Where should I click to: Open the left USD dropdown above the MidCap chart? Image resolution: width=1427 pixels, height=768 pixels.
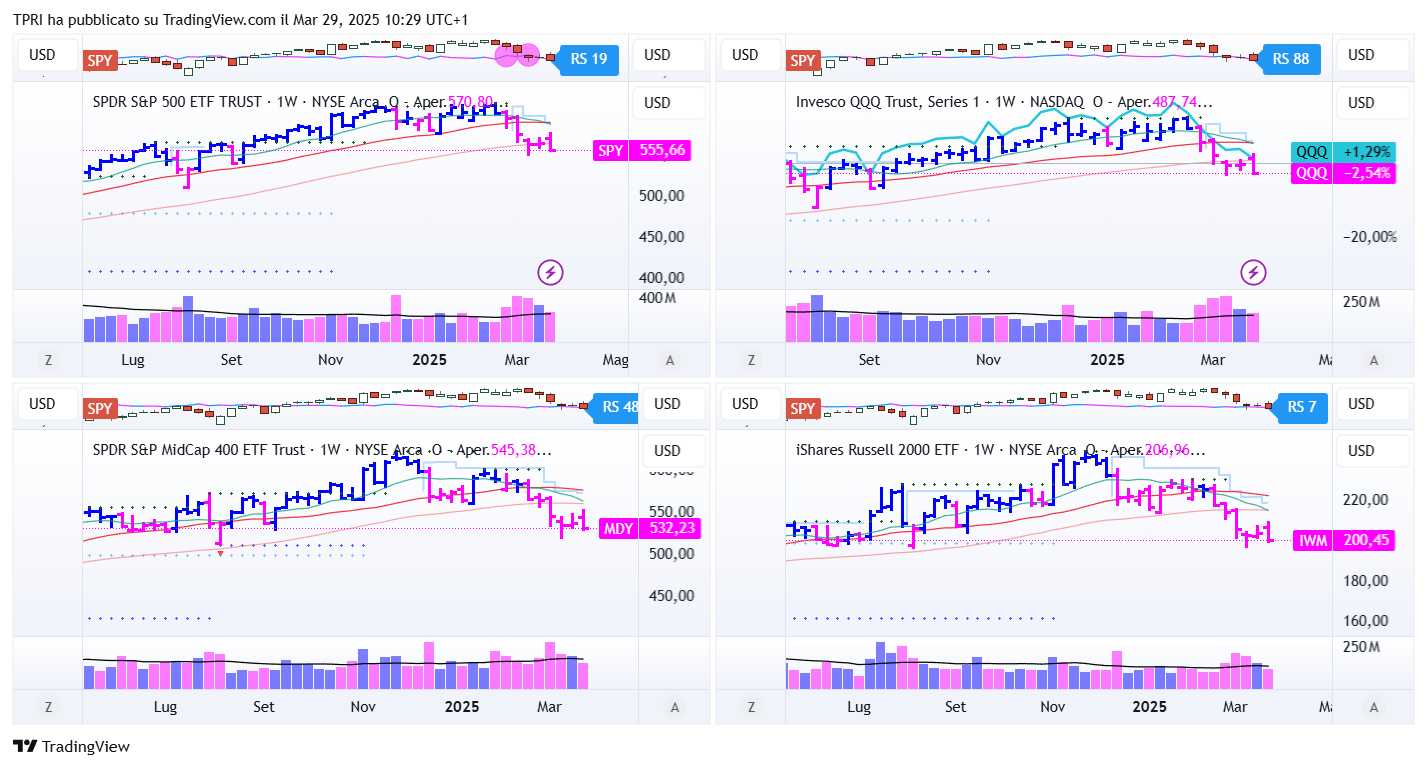[42, 404]
